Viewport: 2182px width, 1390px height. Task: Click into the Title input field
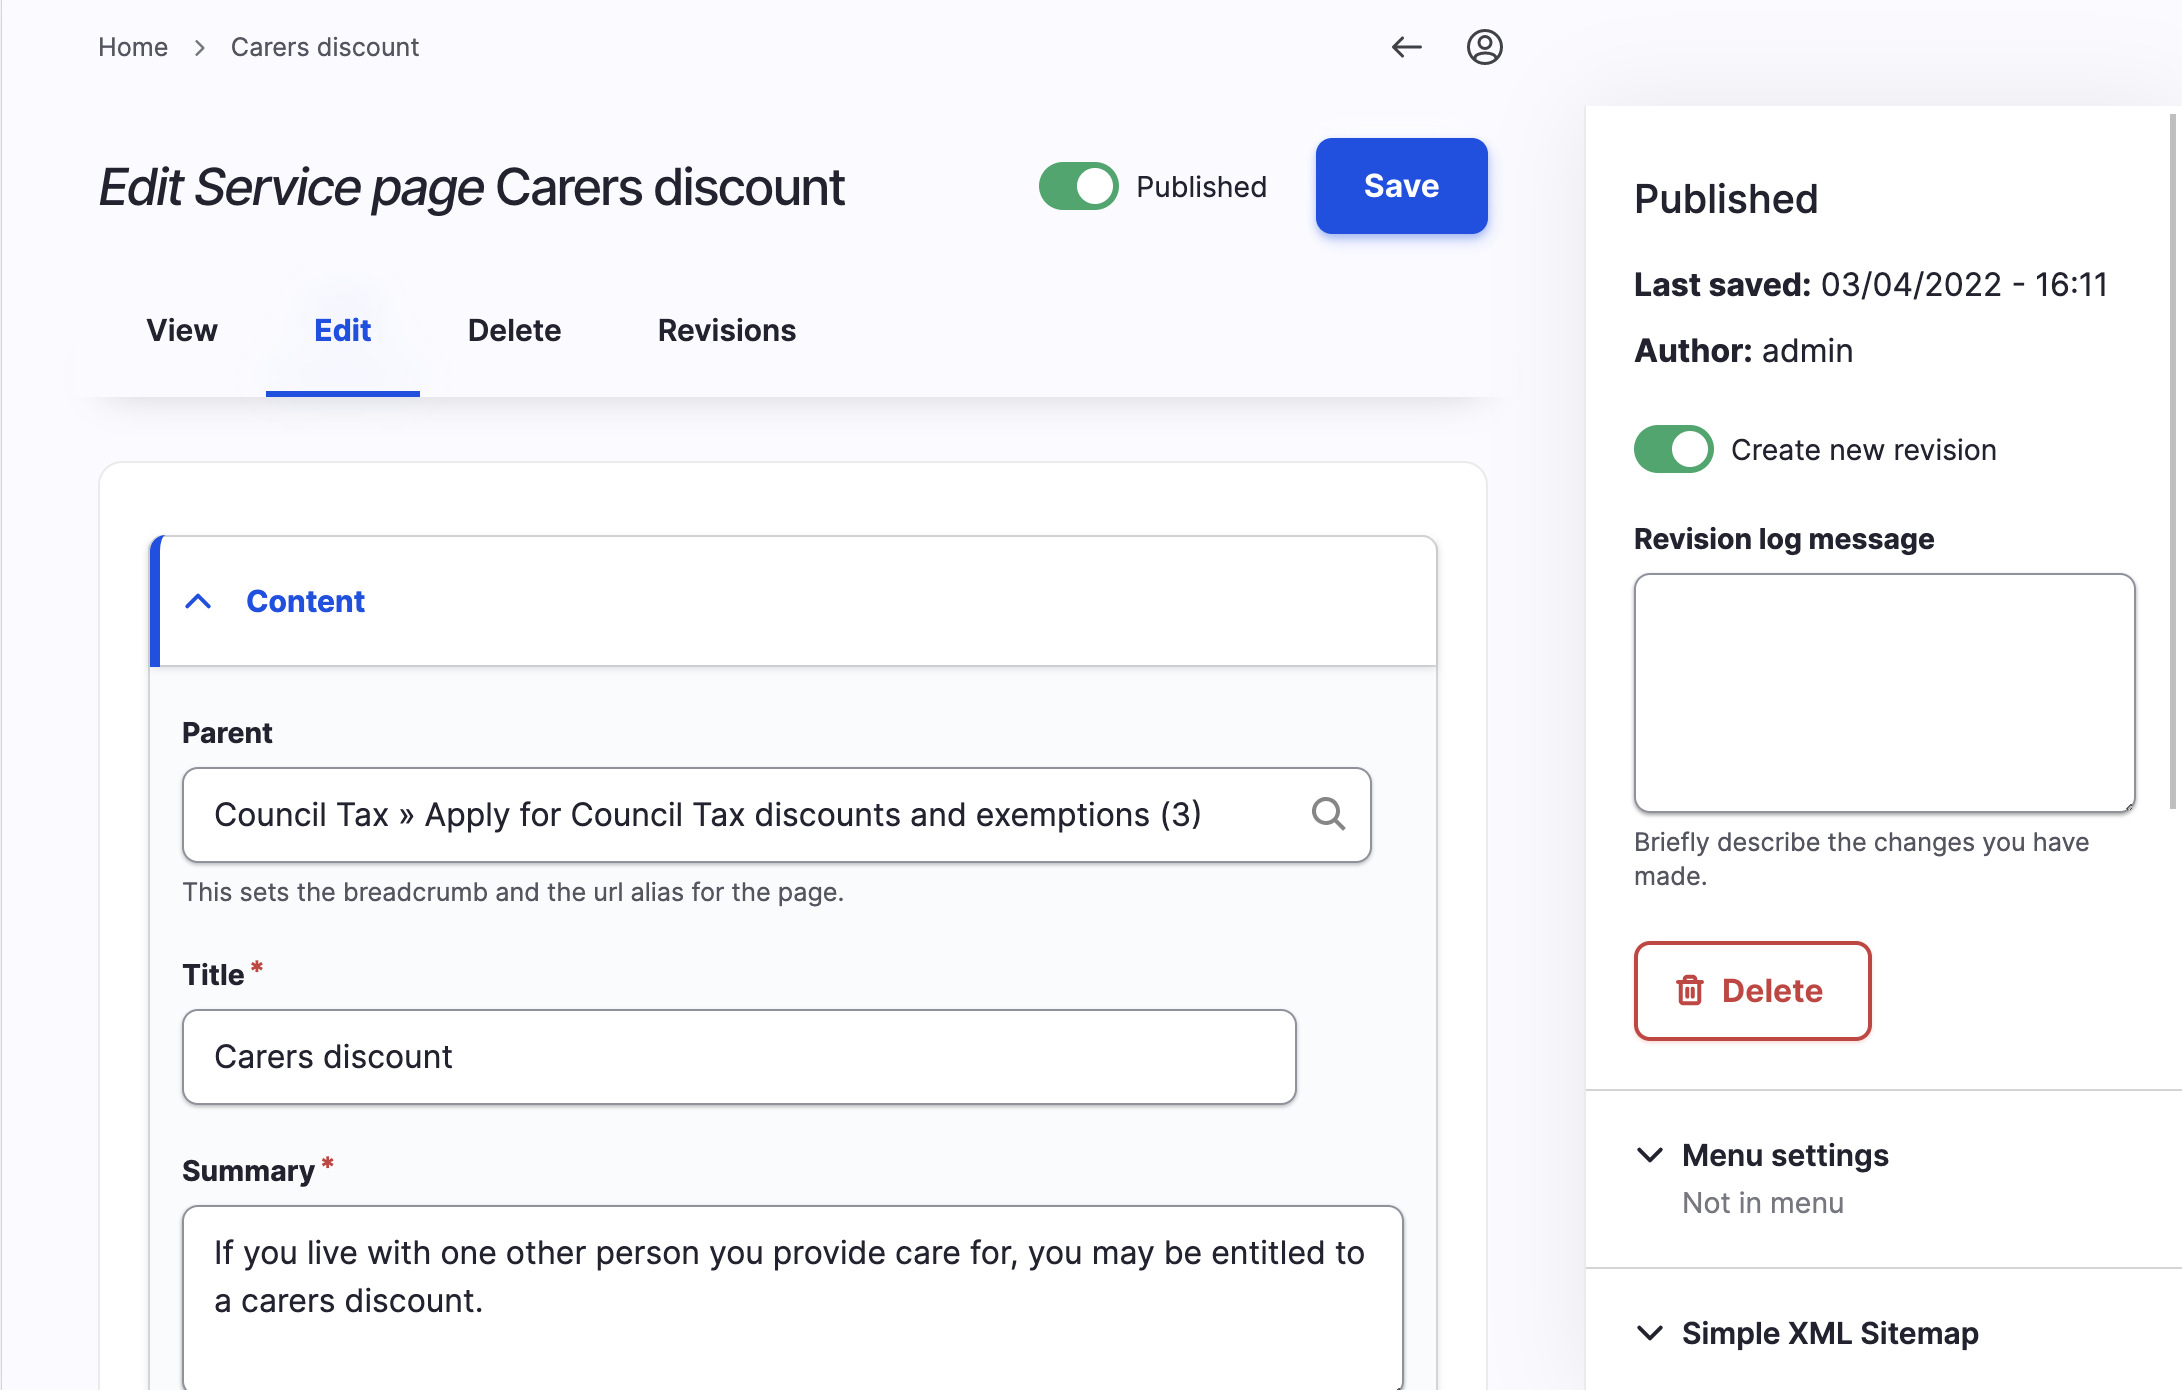point(738,1057)
